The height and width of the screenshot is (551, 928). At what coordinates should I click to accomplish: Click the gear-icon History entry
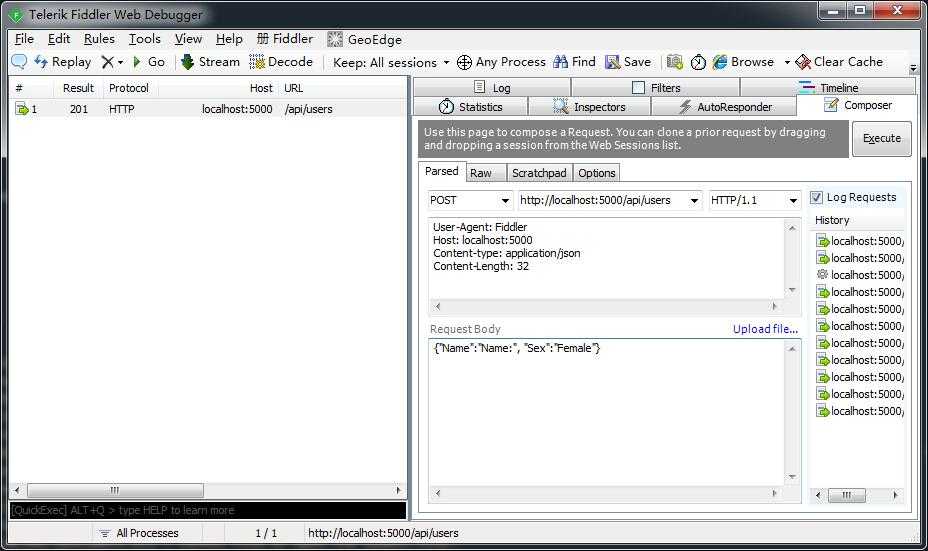click(860, 275)
